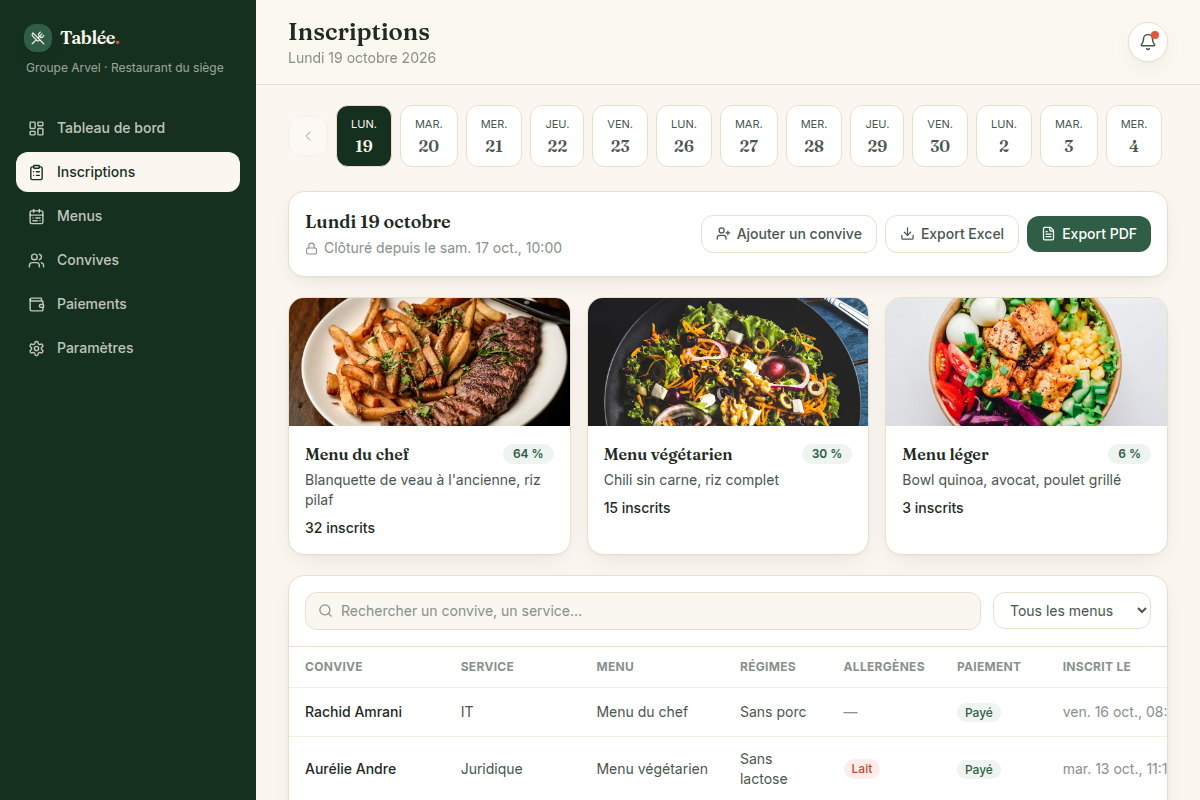Select the LUN. 19 date tab
Viewport: 1200px width, 800px height.
(364, 136)
